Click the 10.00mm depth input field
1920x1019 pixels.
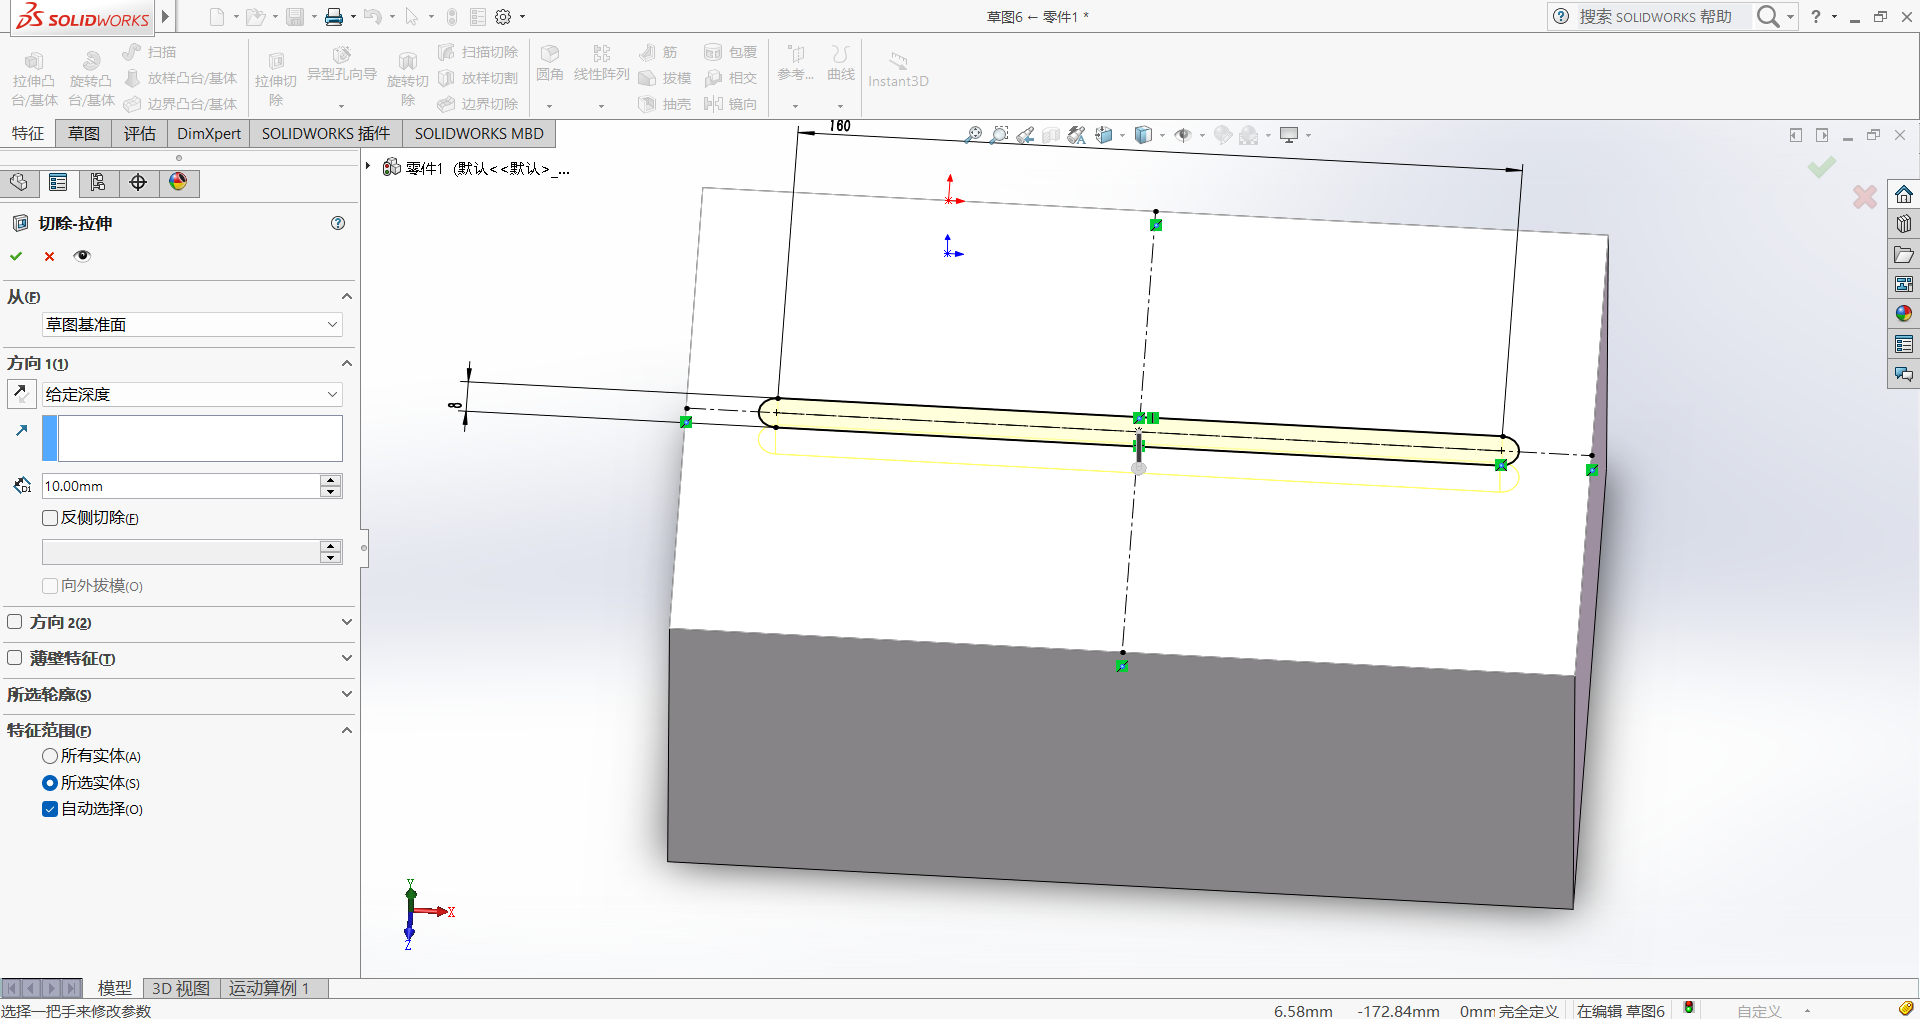click(x=180, y=486)
